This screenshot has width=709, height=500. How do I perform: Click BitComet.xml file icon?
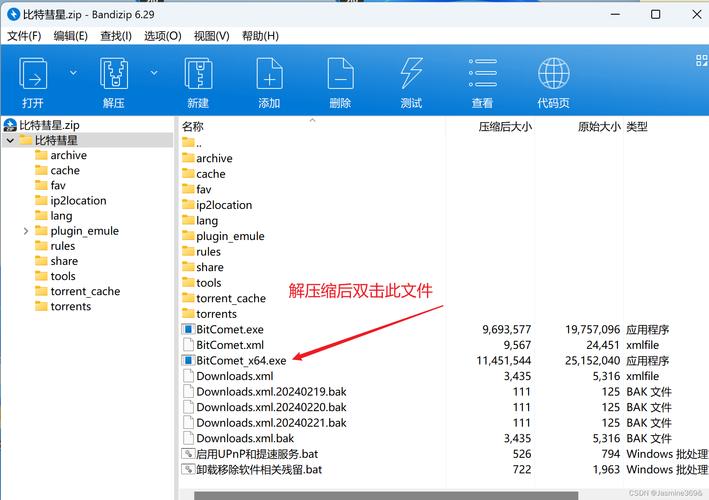click(188, 345)
